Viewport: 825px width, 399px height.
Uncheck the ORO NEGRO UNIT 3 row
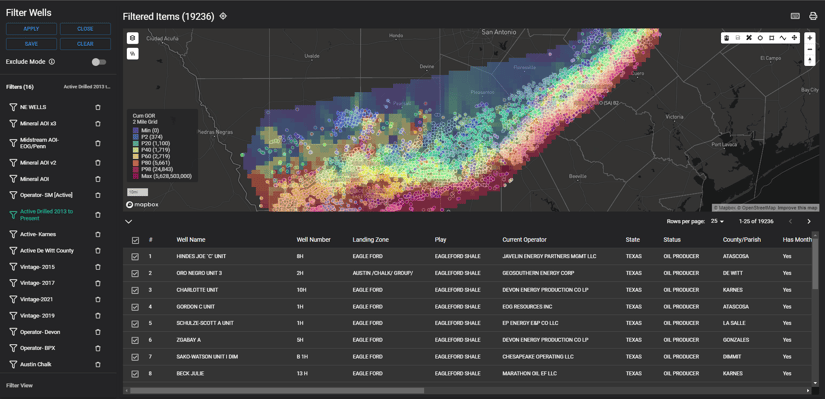pyautogui.click(x=135, y=273)
